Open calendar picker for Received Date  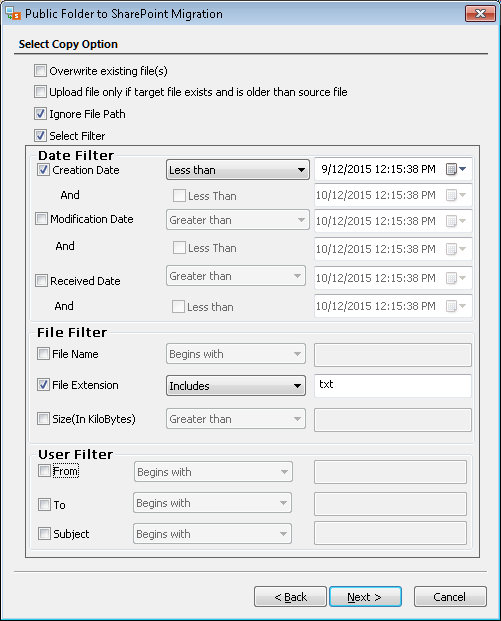pyautogui.click(x=456, y=278)
